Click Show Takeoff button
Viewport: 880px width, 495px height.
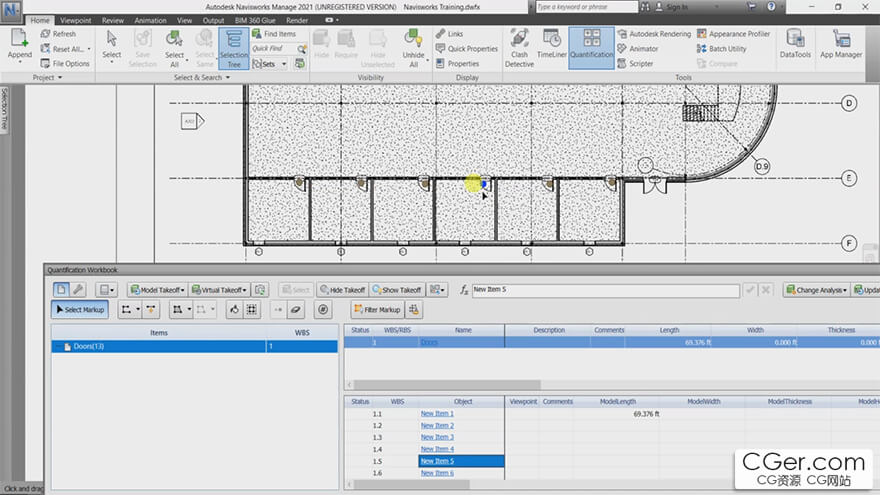(396, 290)
